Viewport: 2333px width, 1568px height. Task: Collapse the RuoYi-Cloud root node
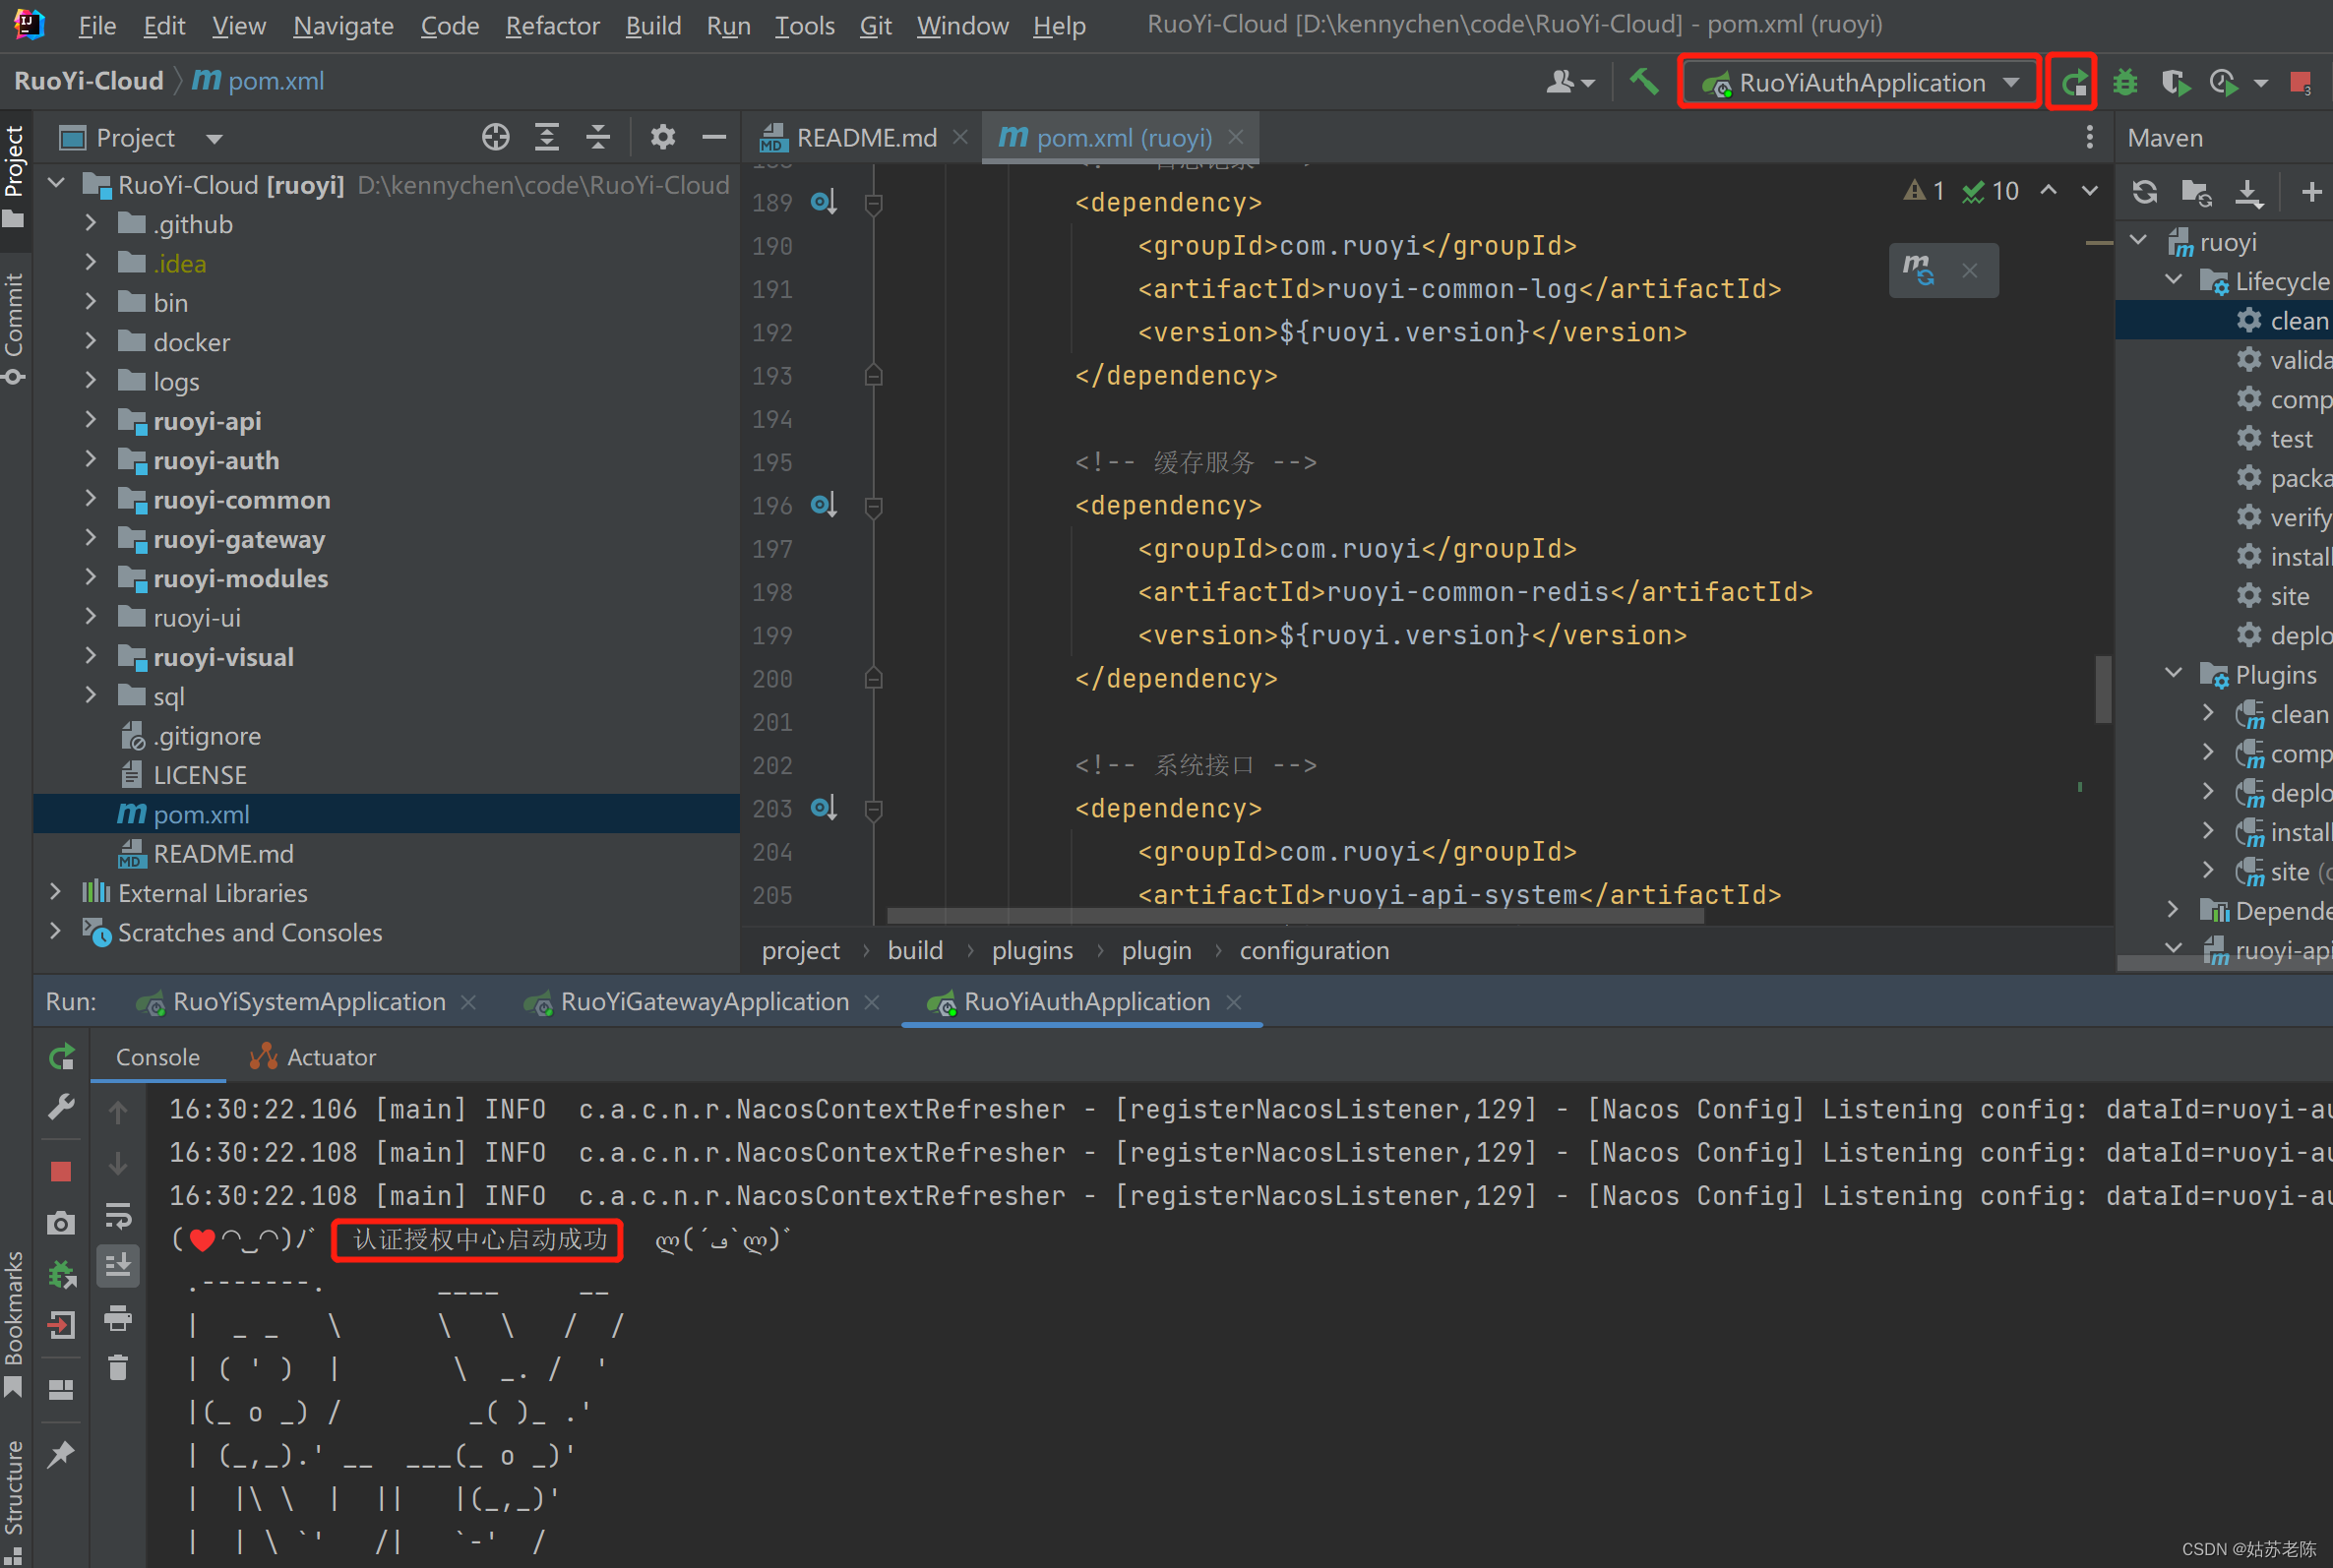click(x=56, y=184)
